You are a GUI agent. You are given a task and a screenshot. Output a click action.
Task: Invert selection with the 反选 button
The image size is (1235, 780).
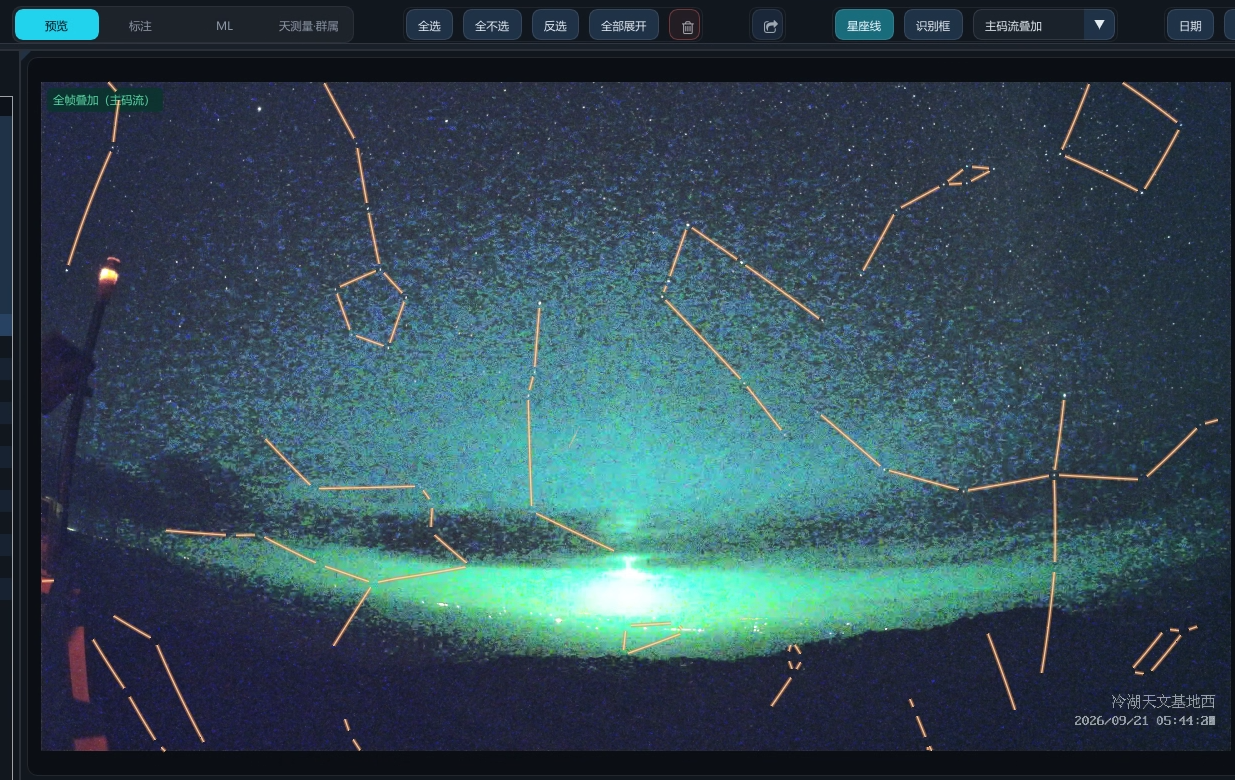[555, 26]
